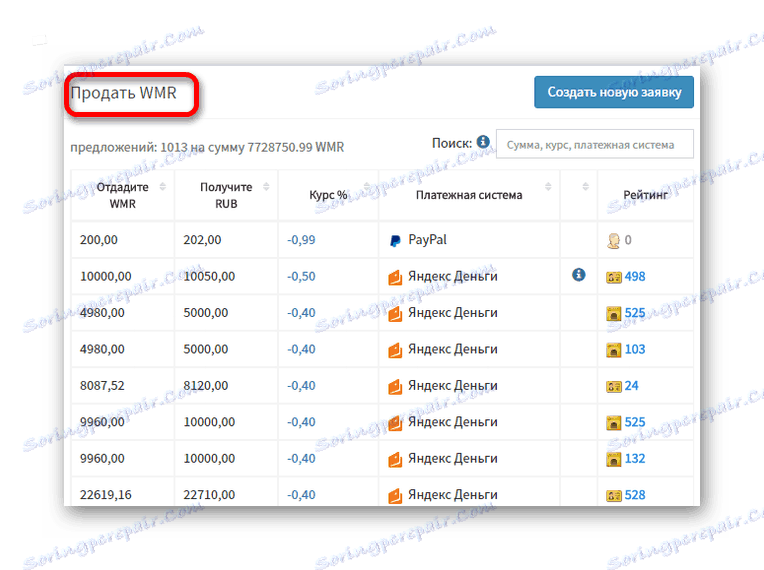Screen dimensions: 764x570
Task: Click the 10050,00 RUB amount cell
Action: (x=226, y=276)
